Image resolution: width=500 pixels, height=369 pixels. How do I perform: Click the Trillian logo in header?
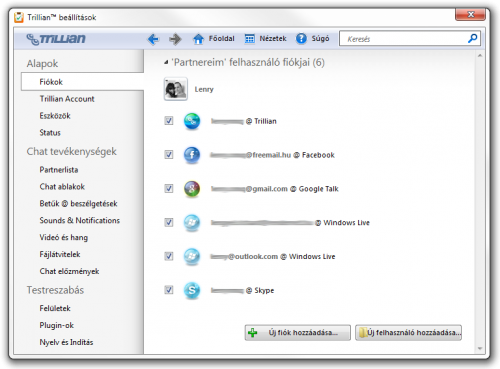click(x=56, y=39)
